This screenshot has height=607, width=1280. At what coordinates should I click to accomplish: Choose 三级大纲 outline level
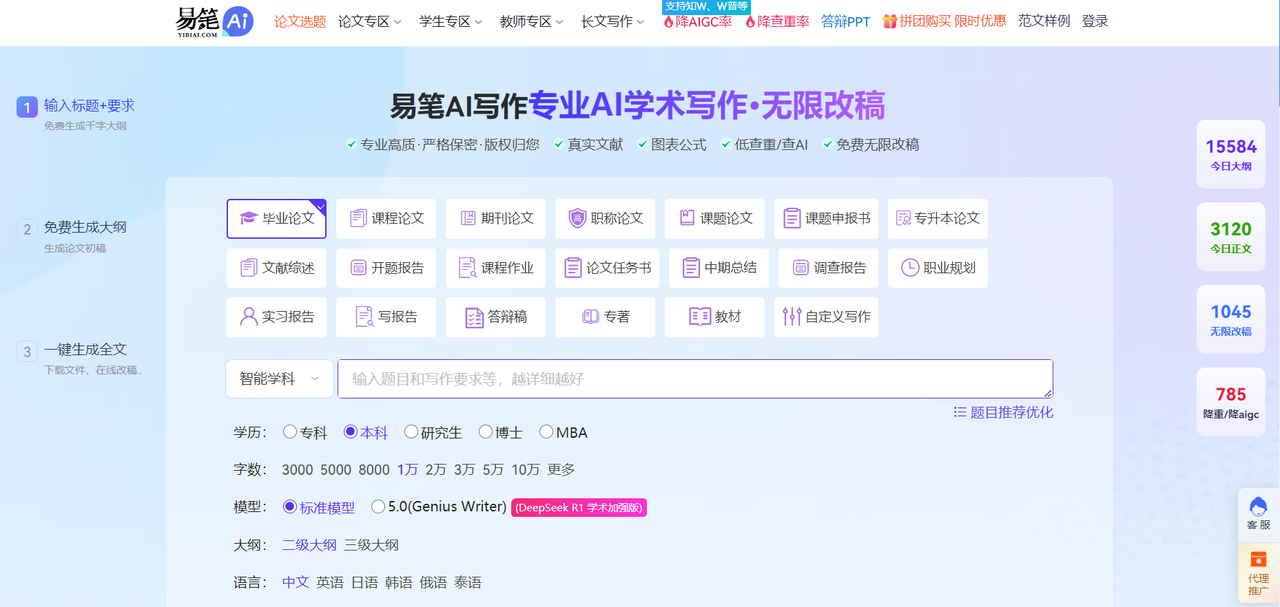[371, 545]
